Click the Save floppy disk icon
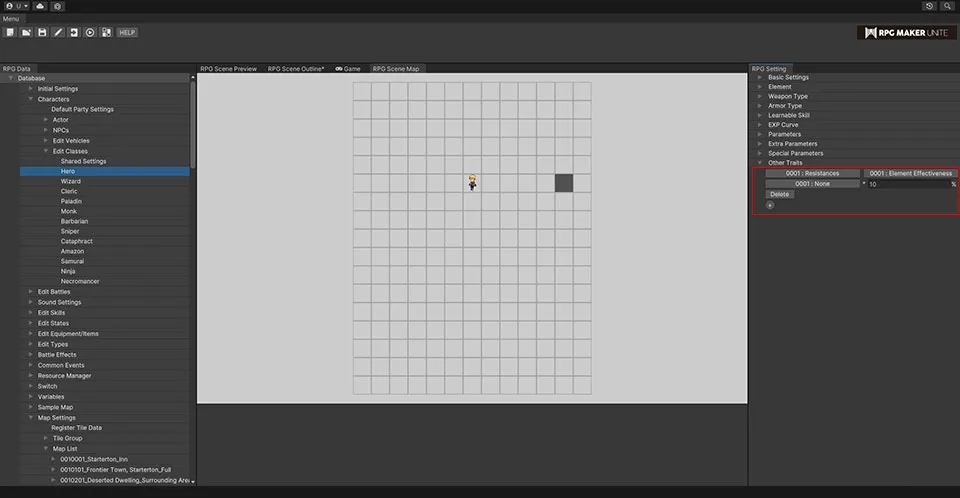Viewport: 960px width, 498px height. [42, 32]
